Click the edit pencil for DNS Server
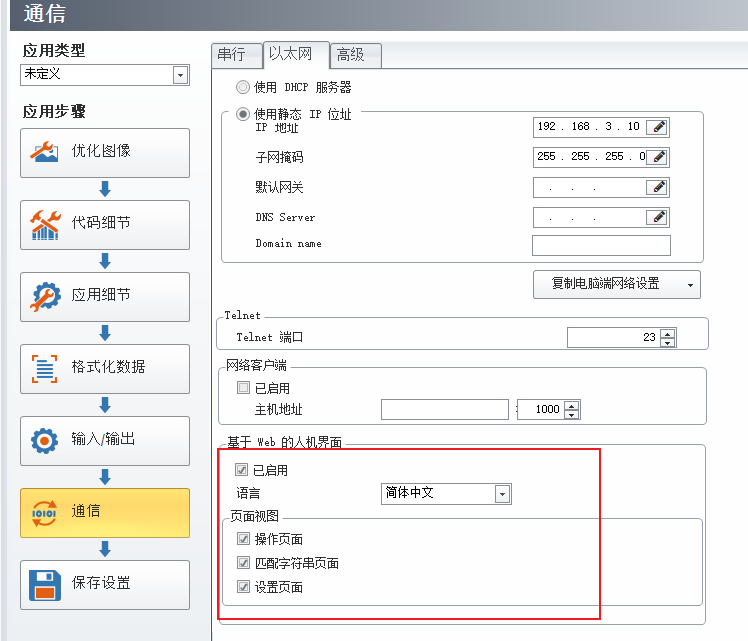Viewport: 748px width, 641px height. 657,217
